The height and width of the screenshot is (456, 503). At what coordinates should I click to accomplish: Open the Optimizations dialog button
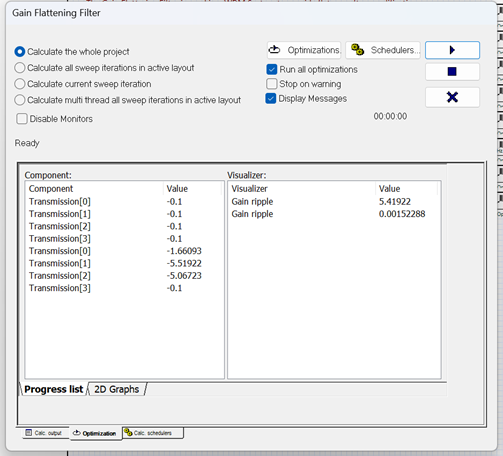click(x=304, y=50)
